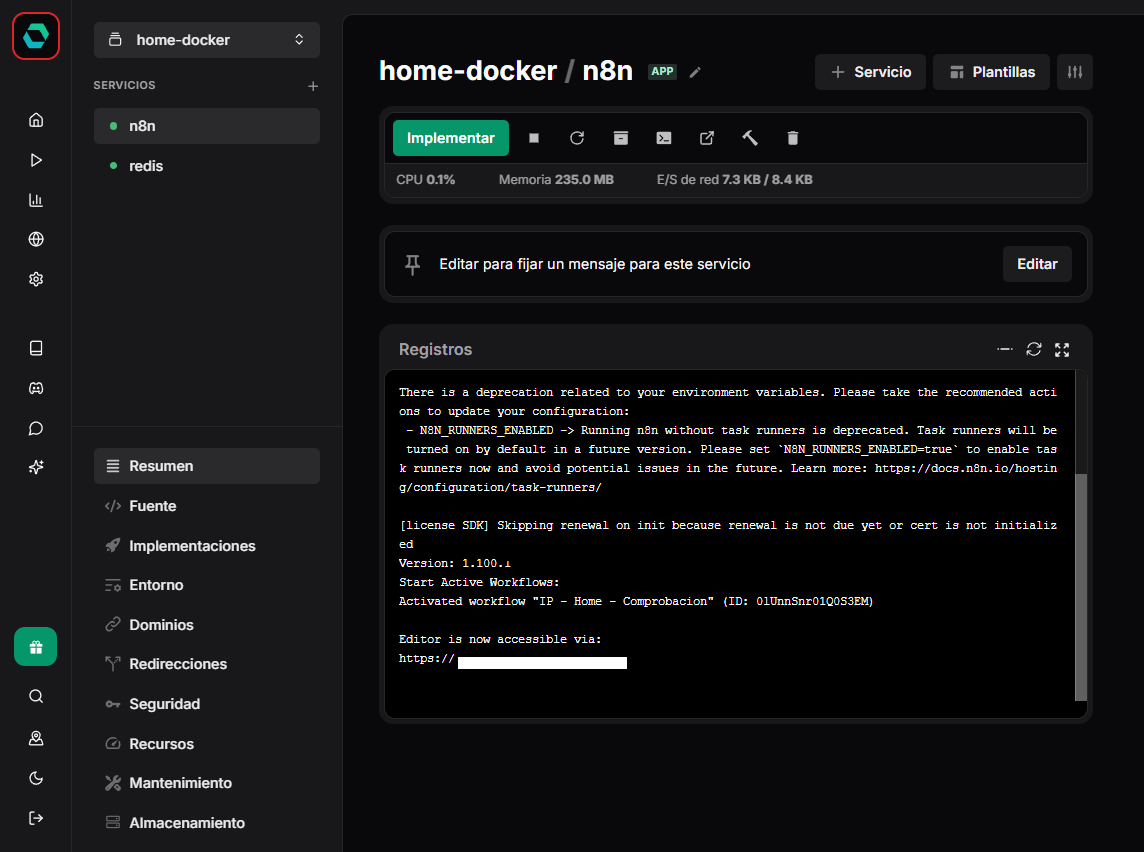Image resolution: width=1144 pixels, height=852 pixels.
Task: Open the sliders settings icon button
Action: (1075, 72)
